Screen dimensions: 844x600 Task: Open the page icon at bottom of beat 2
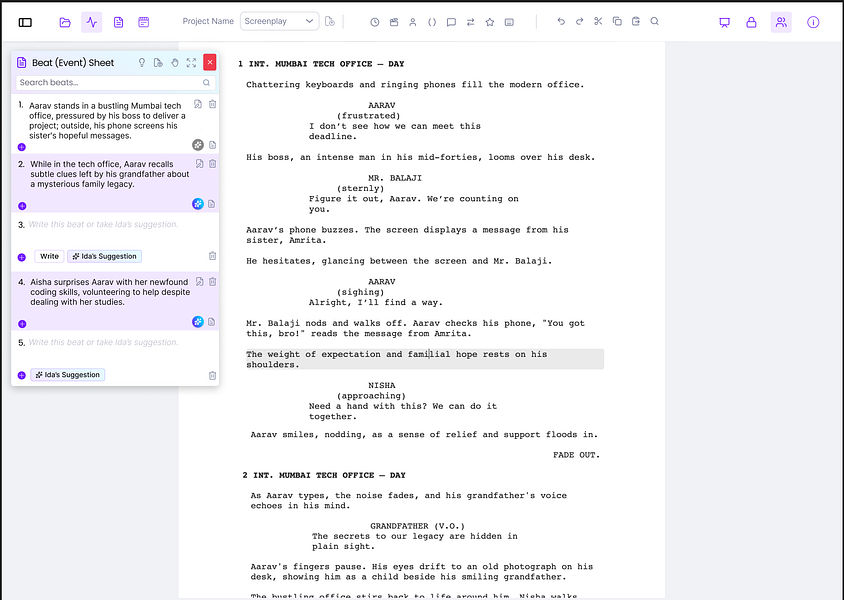212,204
